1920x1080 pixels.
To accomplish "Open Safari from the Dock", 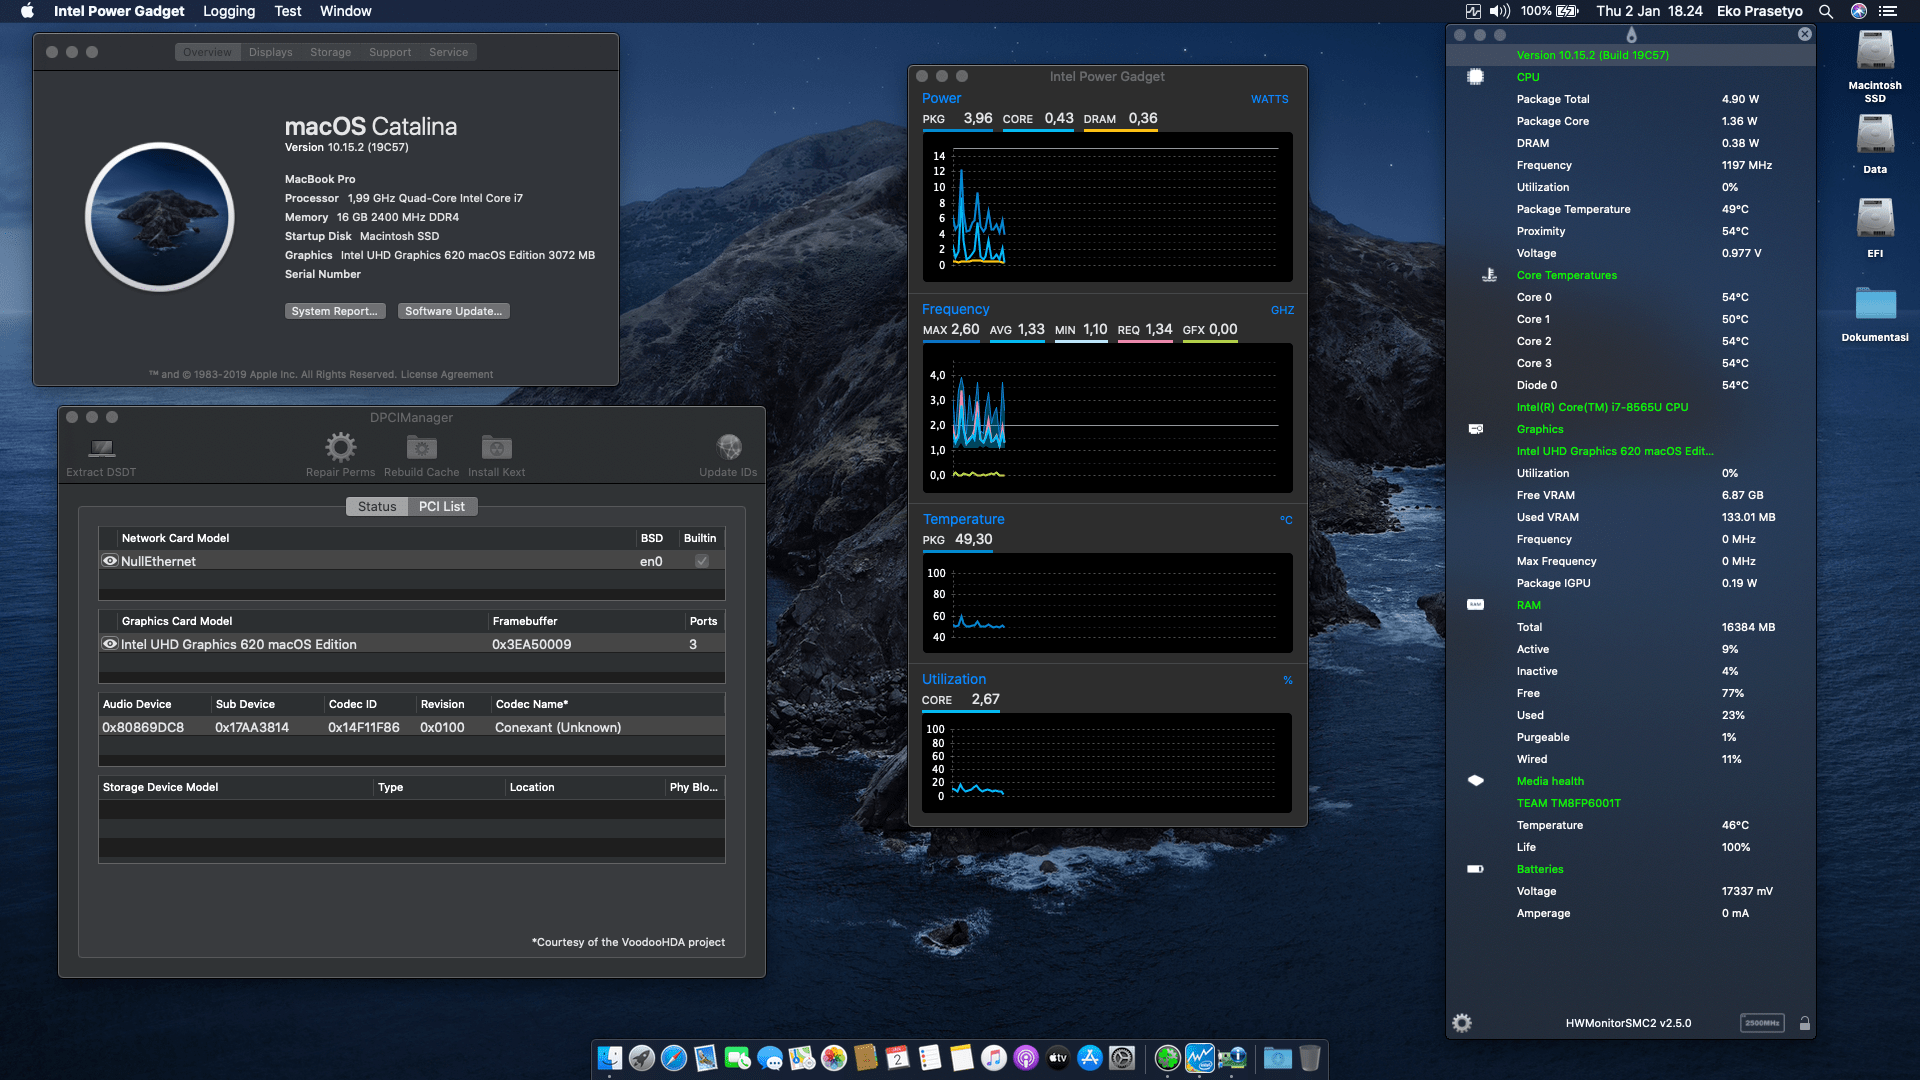I will (x=674, y=1058).
